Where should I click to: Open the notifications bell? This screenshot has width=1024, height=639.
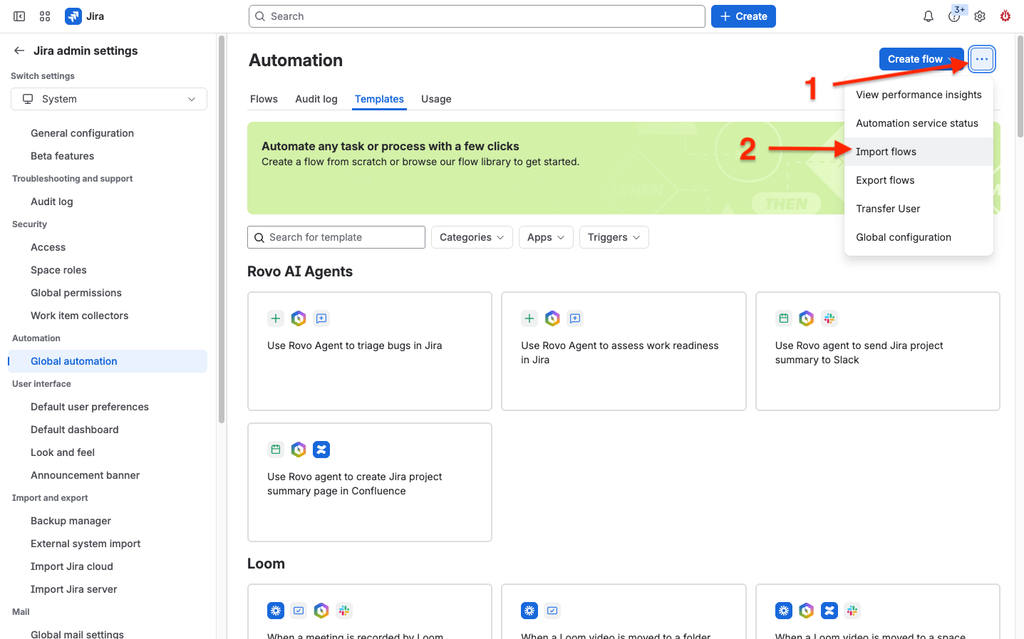click(928, 16)
